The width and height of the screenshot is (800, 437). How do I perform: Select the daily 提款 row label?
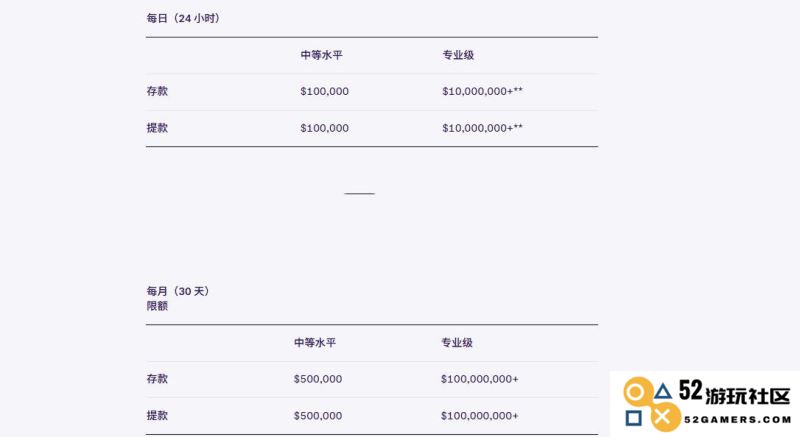157,128
